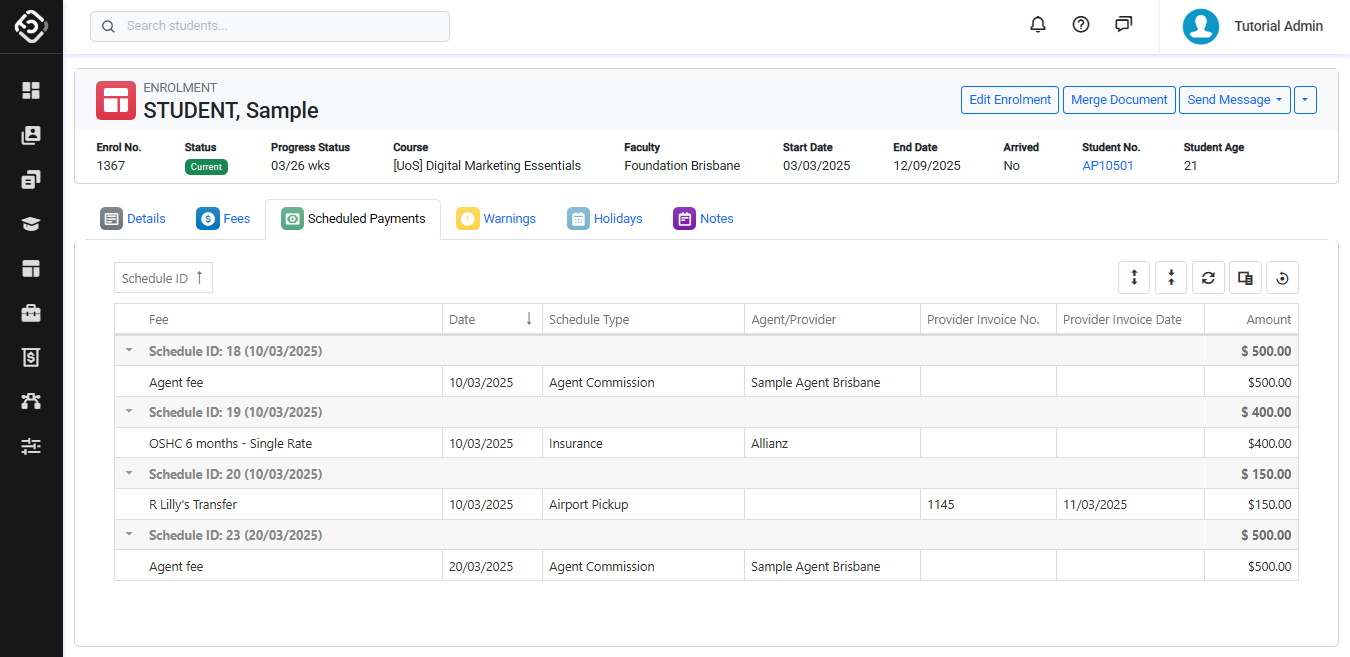Collapse the Schedule ID: 20 group
The image size is (1350, 657).
coord(128,474)
